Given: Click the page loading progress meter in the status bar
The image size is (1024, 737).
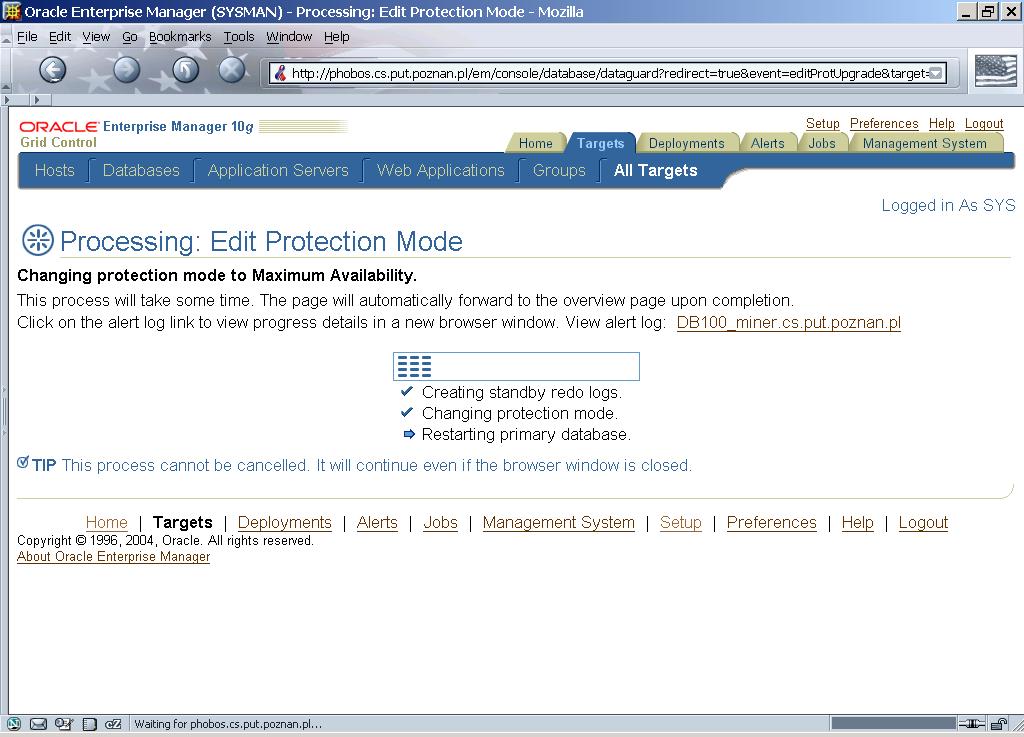Looking at the screenshot, I should [893, 723].
